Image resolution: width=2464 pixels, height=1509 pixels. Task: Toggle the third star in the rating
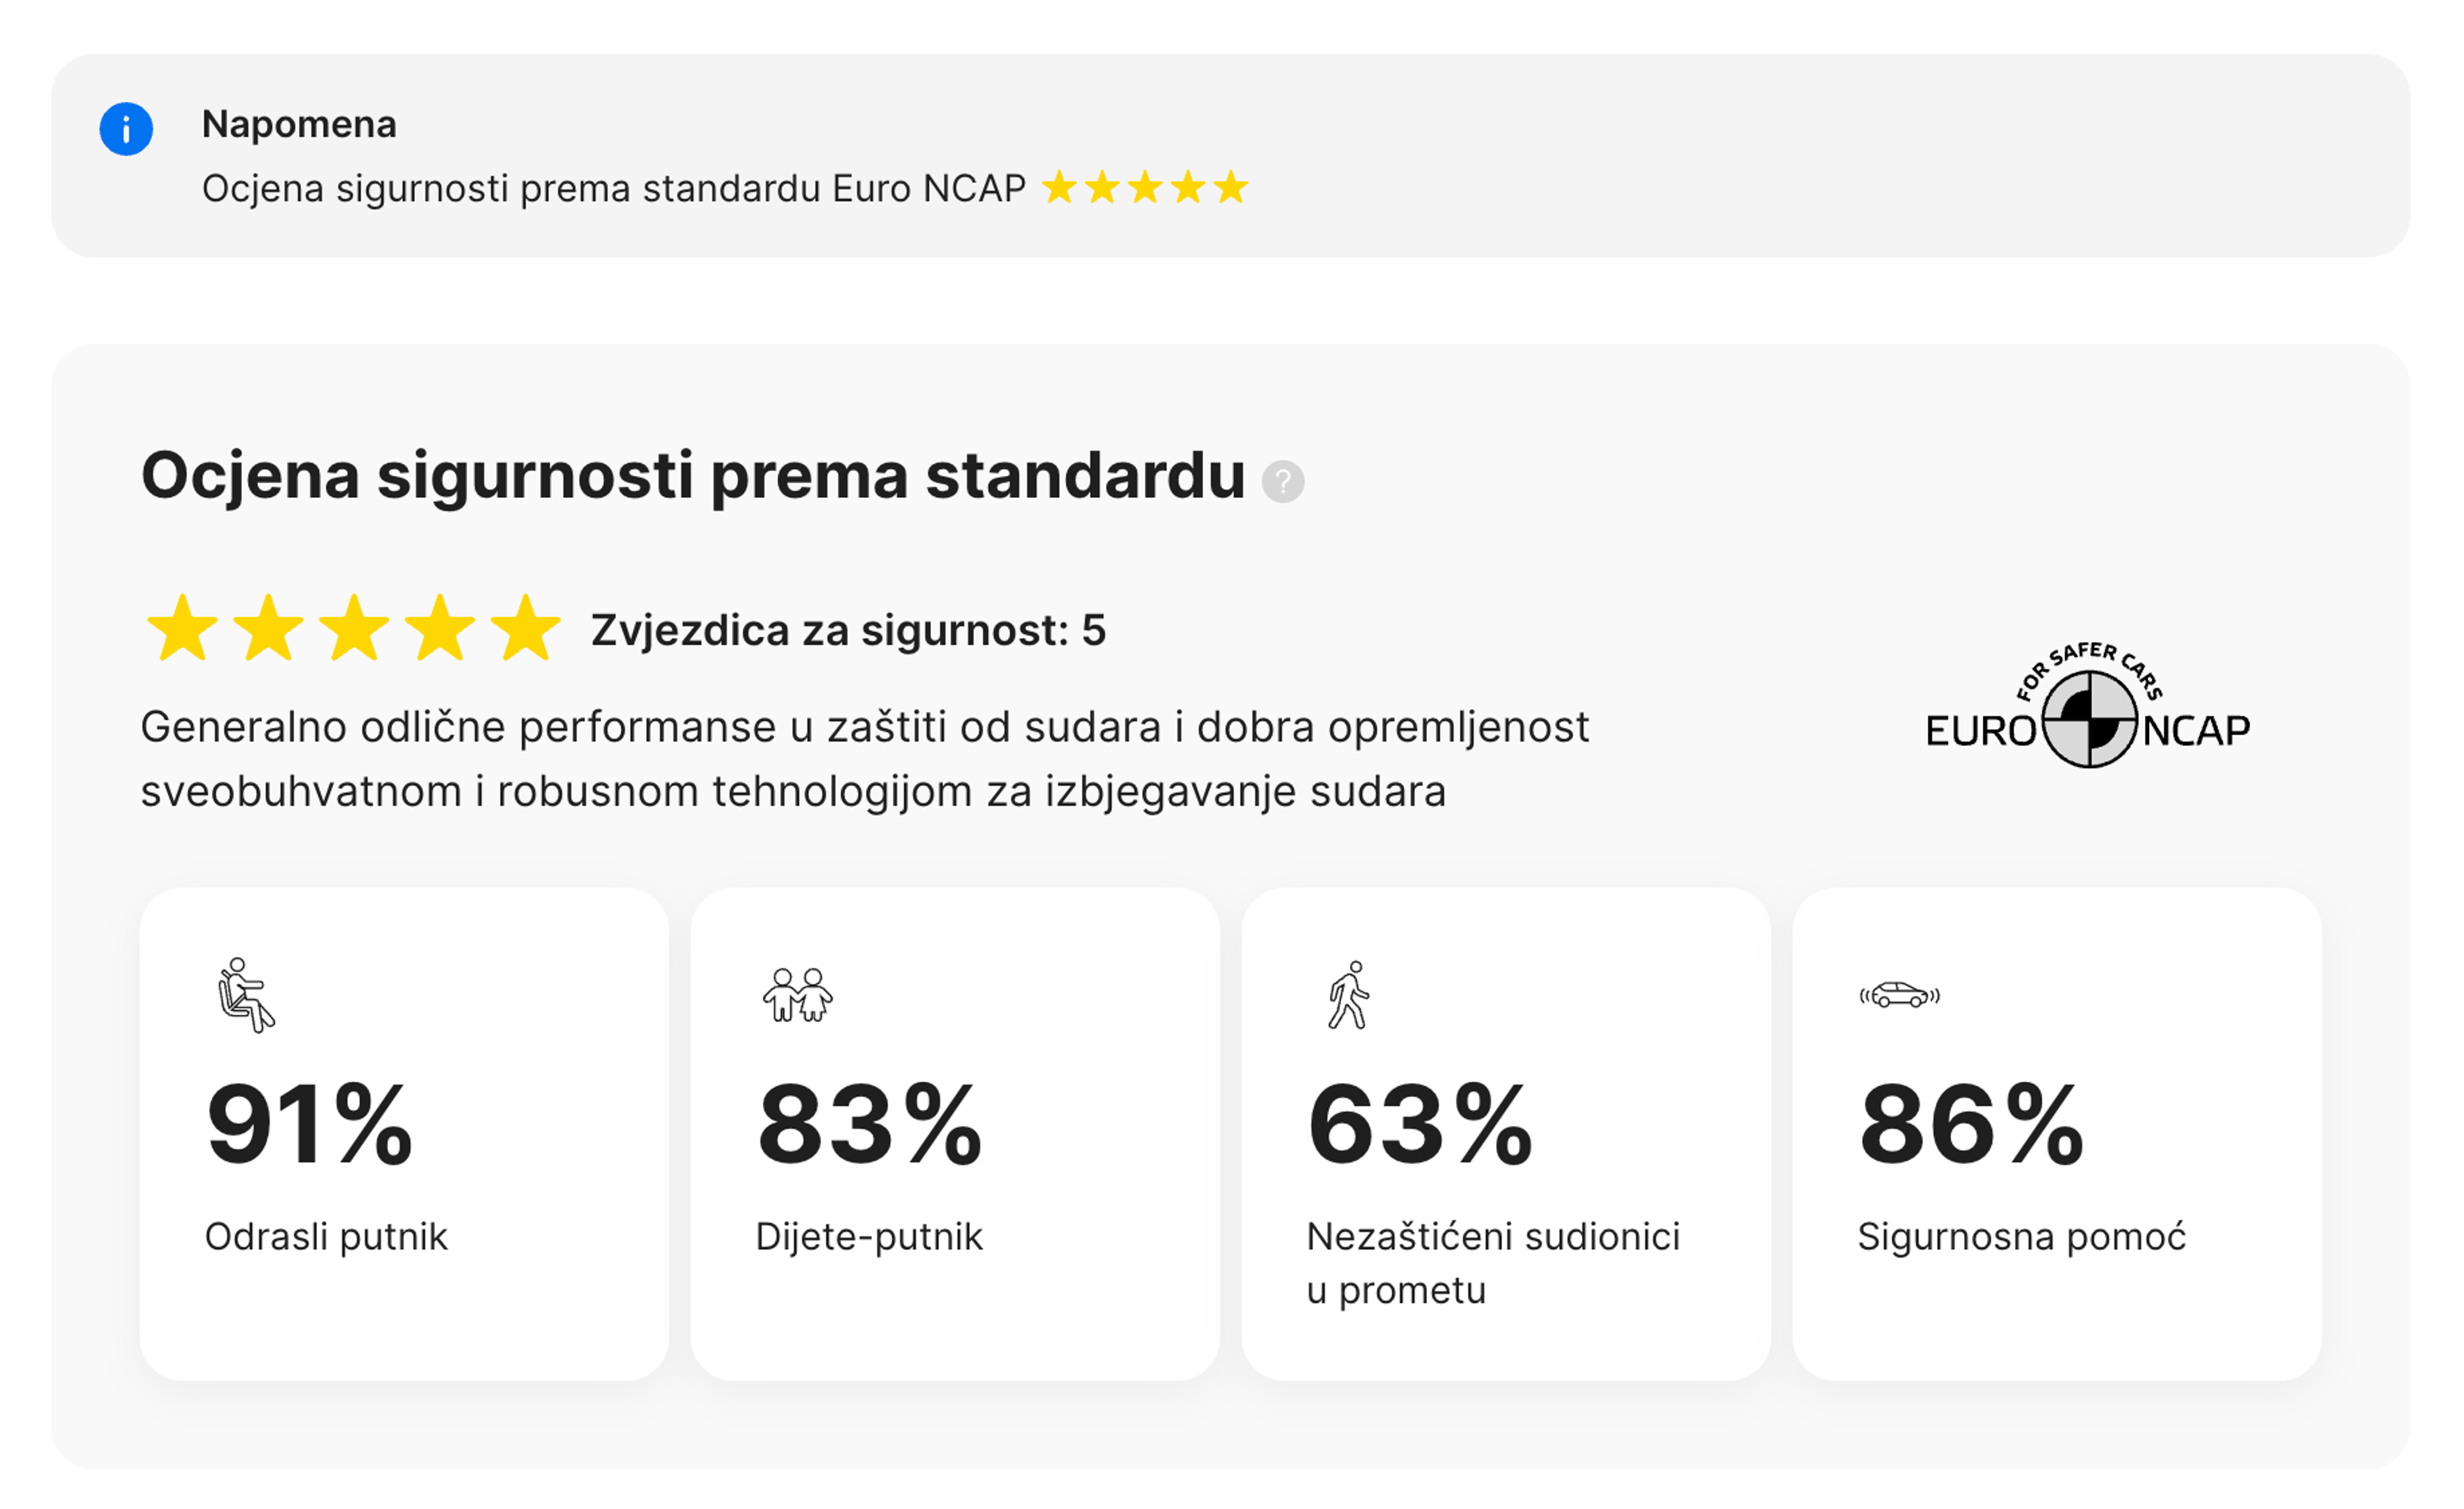click(355, 629)
